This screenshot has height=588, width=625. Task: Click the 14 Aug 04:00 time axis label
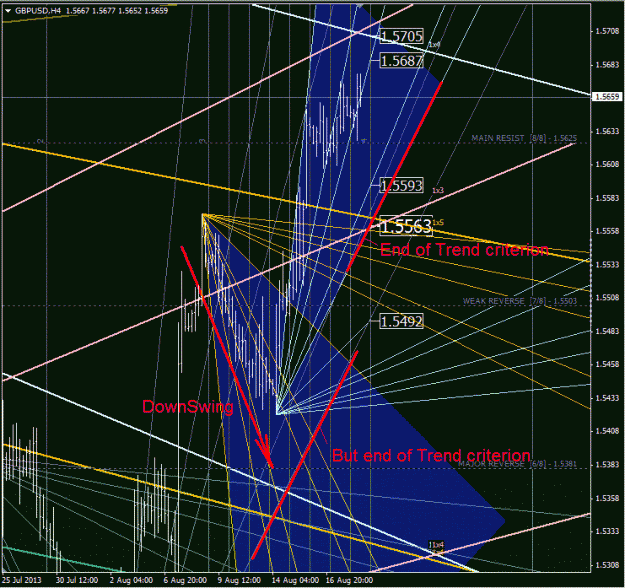(x=295, y=580)
